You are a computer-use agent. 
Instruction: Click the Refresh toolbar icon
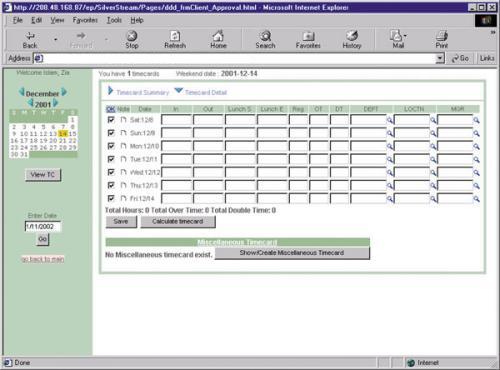click(x=175, y=36)
